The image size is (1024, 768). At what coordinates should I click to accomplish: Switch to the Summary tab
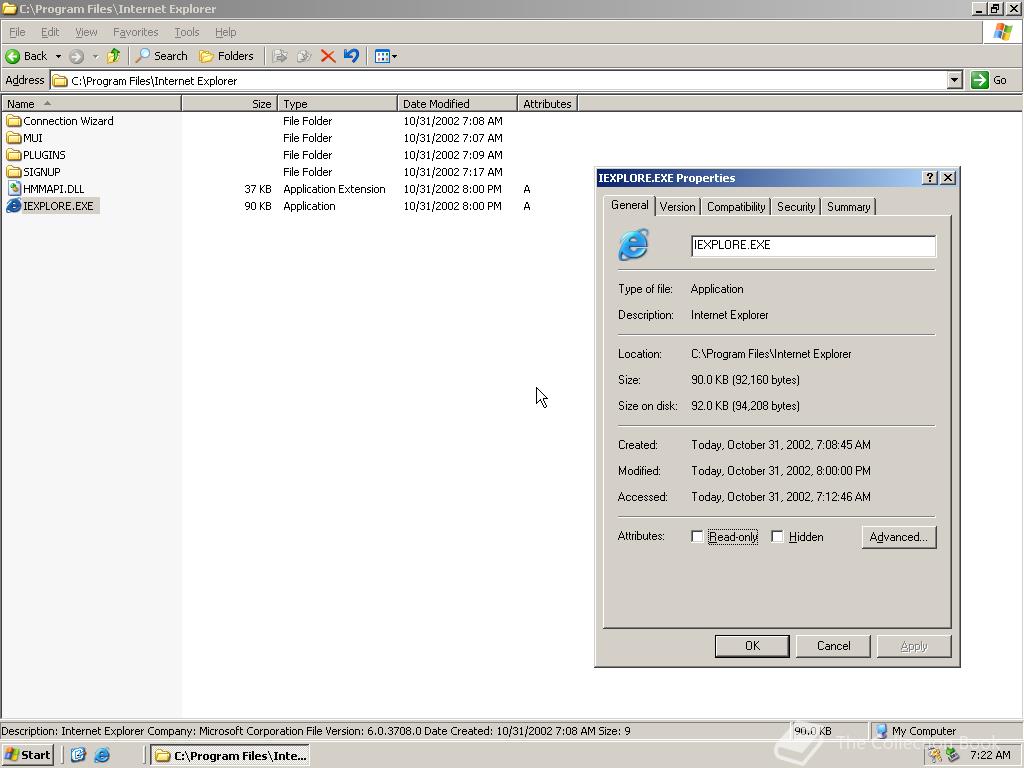[x=848, y=207]
